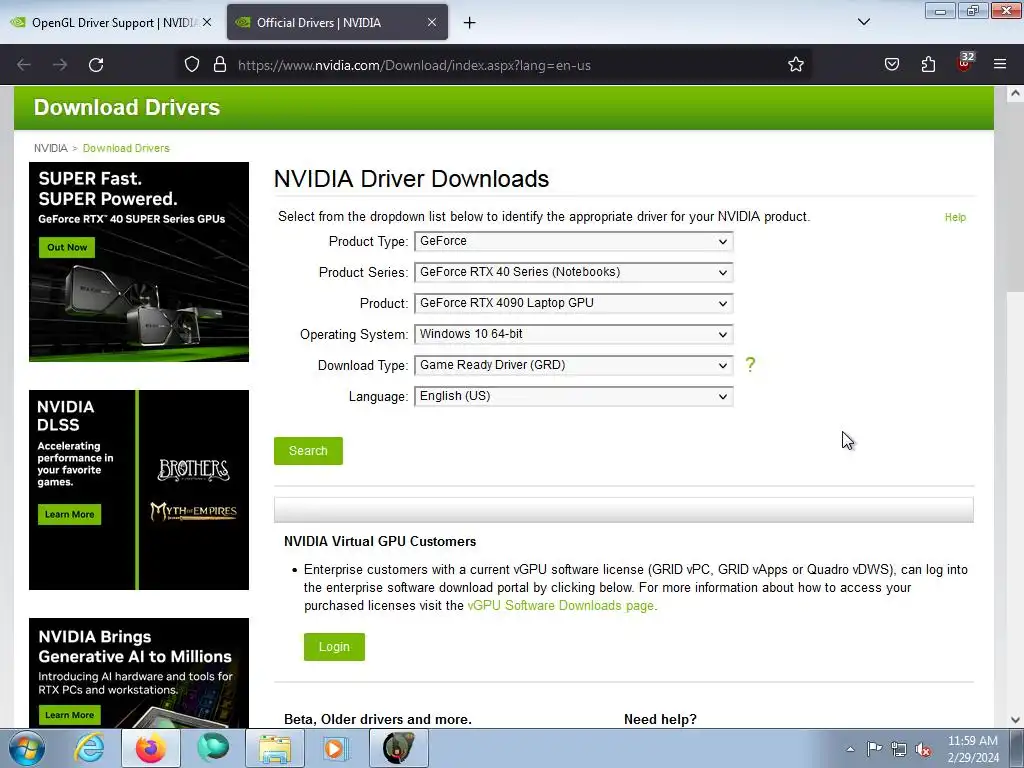Image resolution: width=1024 pixels, height=768 pixels.
Task: Open the network status tray icon
Action: [899, 749]
